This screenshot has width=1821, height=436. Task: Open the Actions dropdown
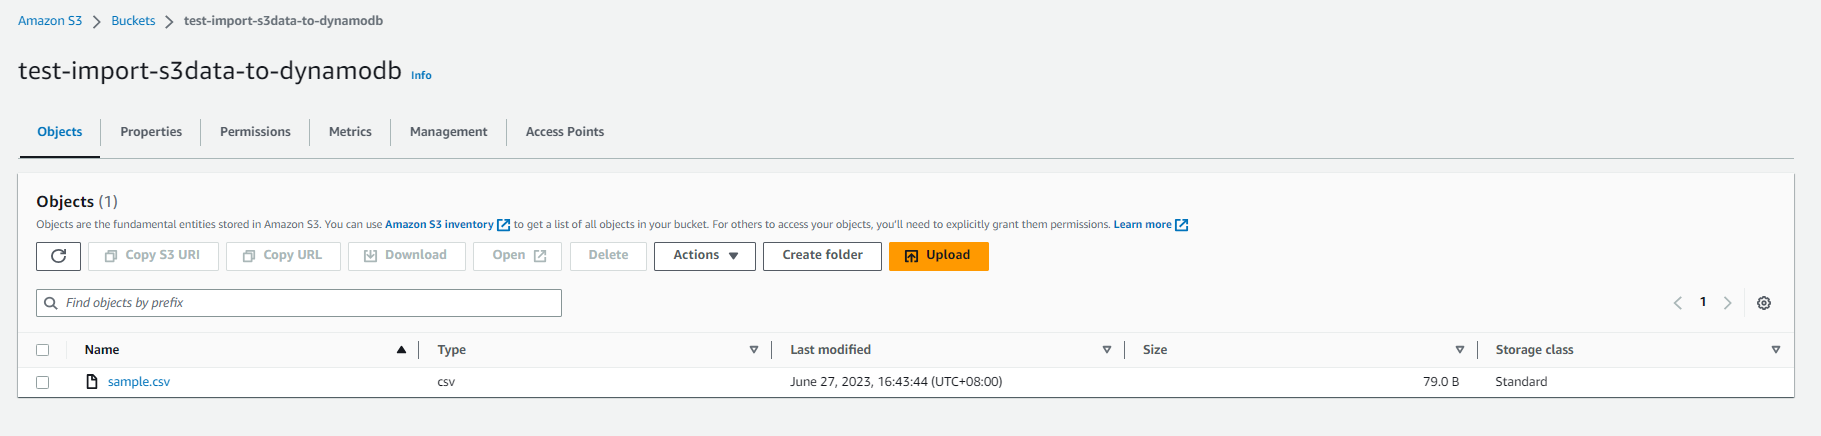[x=705, y=256]
